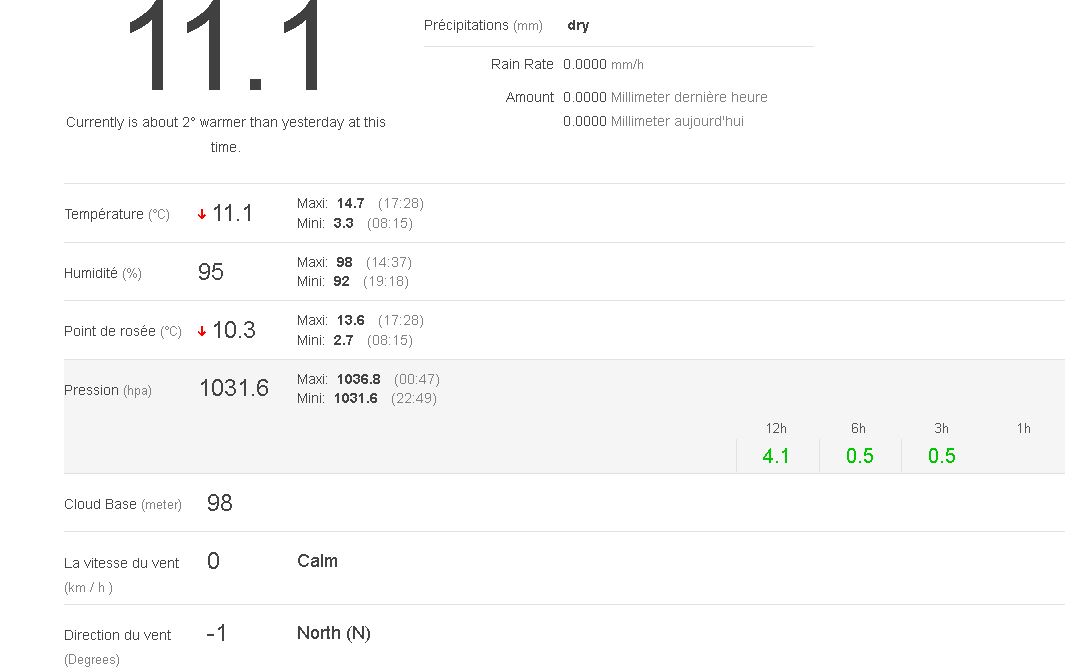Click the red down arrow beside Point de rosée
The image size is (1079, 672).
(202, 331)
